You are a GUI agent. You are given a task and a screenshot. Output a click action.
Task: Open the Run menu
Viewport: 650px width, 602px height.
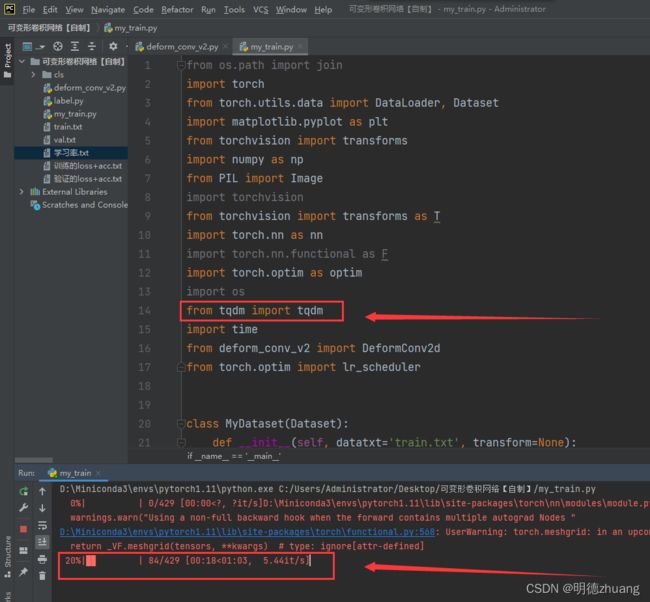(x=208, y=10)
